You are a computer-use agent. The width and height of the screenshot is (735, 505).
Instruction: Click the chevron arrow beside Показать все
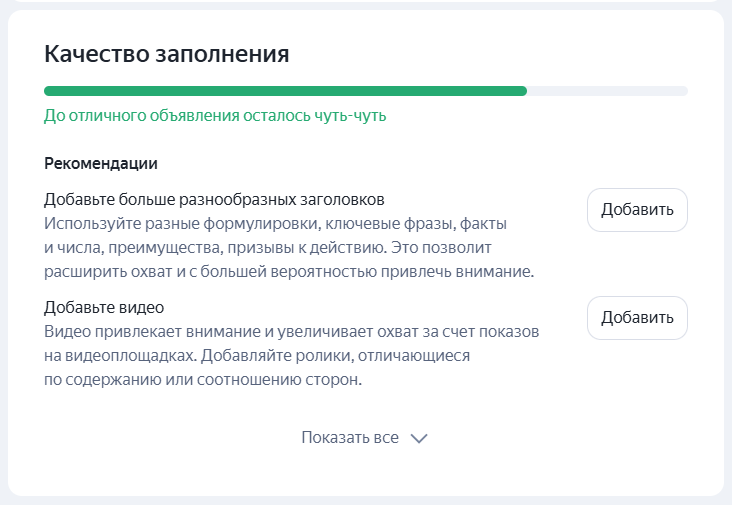(x=419, y=438)
